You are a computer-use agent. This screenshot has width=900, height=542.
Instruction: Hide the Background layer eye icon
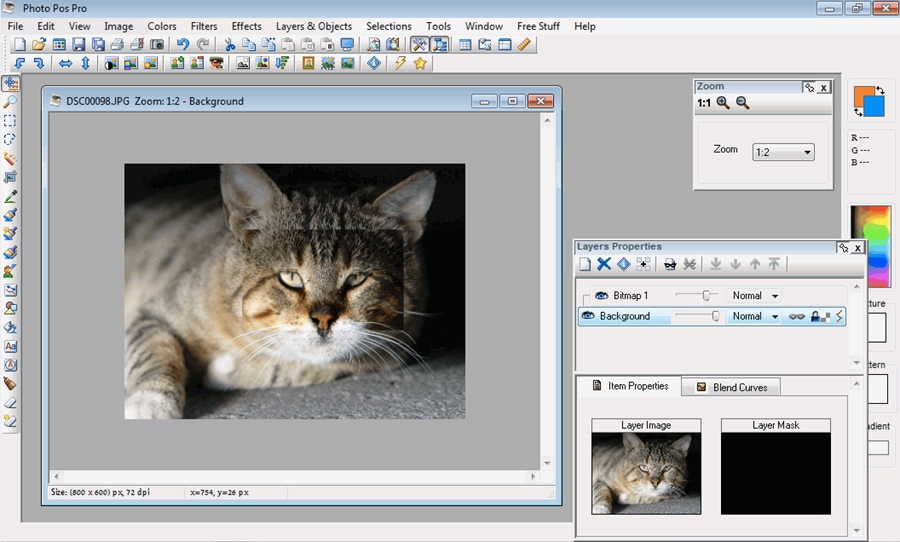coord(588,316)
